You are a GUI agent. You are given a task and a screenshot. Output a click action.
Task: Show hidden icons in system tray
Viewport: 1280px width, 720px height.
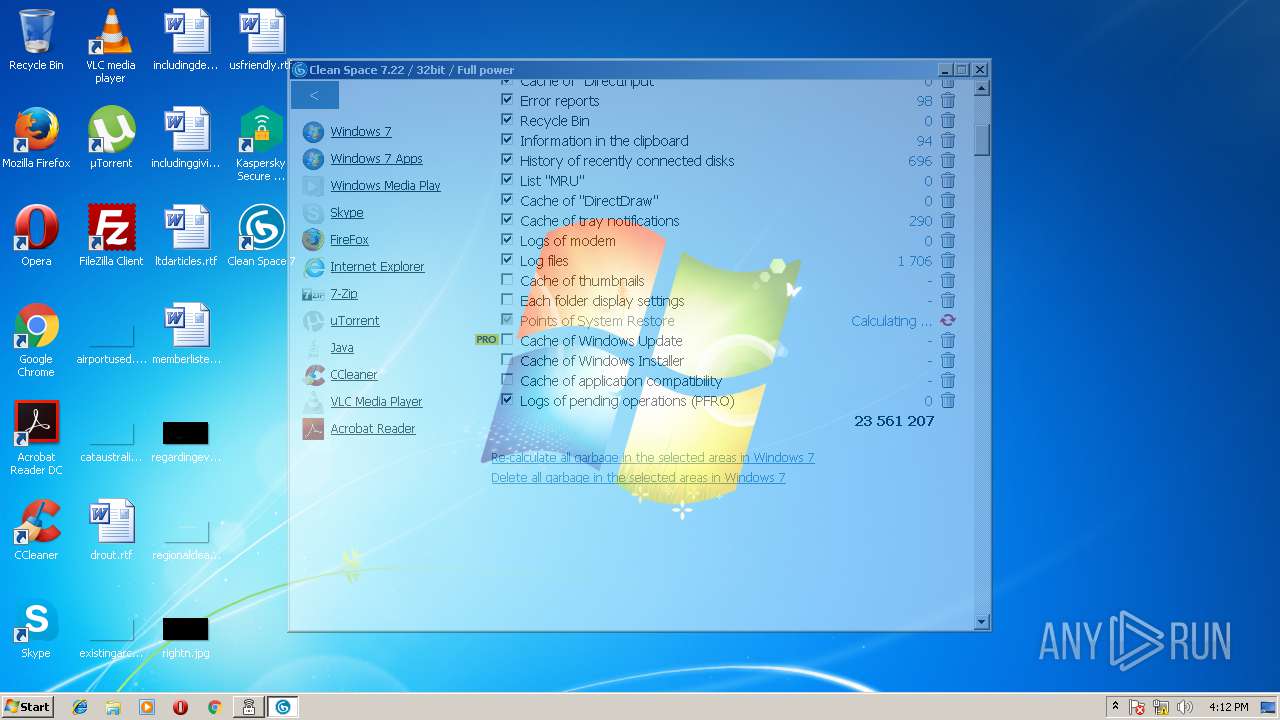pyautogui.click(x=1115, y=707)
